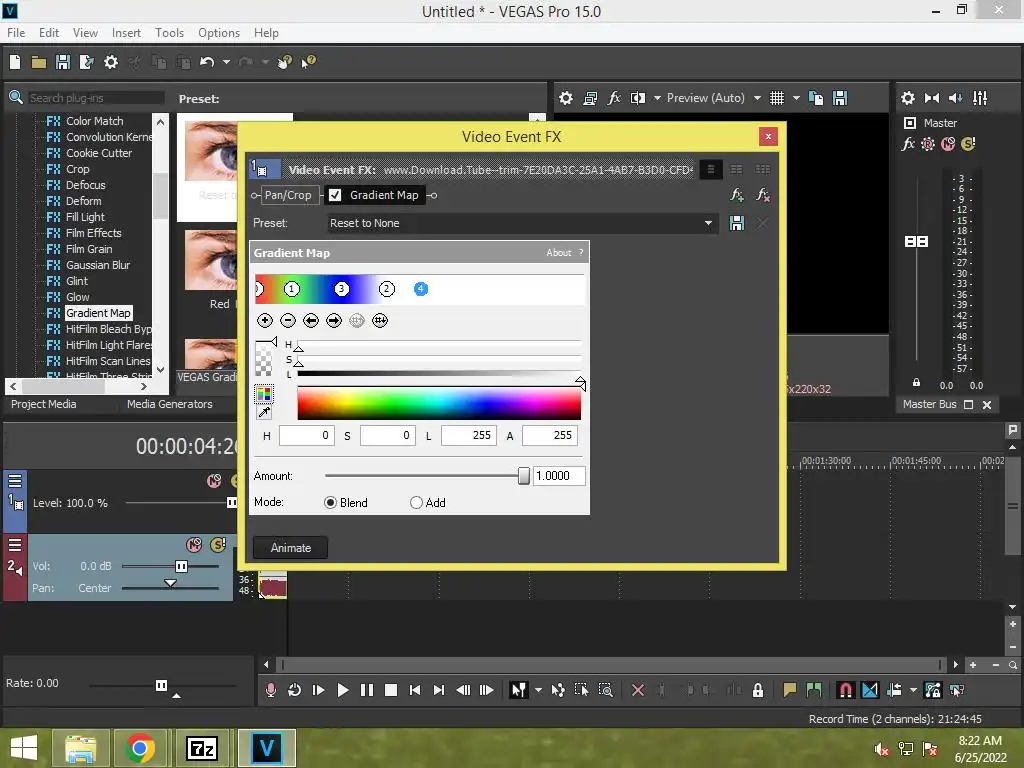
Task: Open the Preset dropdown Reset to None
Action: point(522,223)
